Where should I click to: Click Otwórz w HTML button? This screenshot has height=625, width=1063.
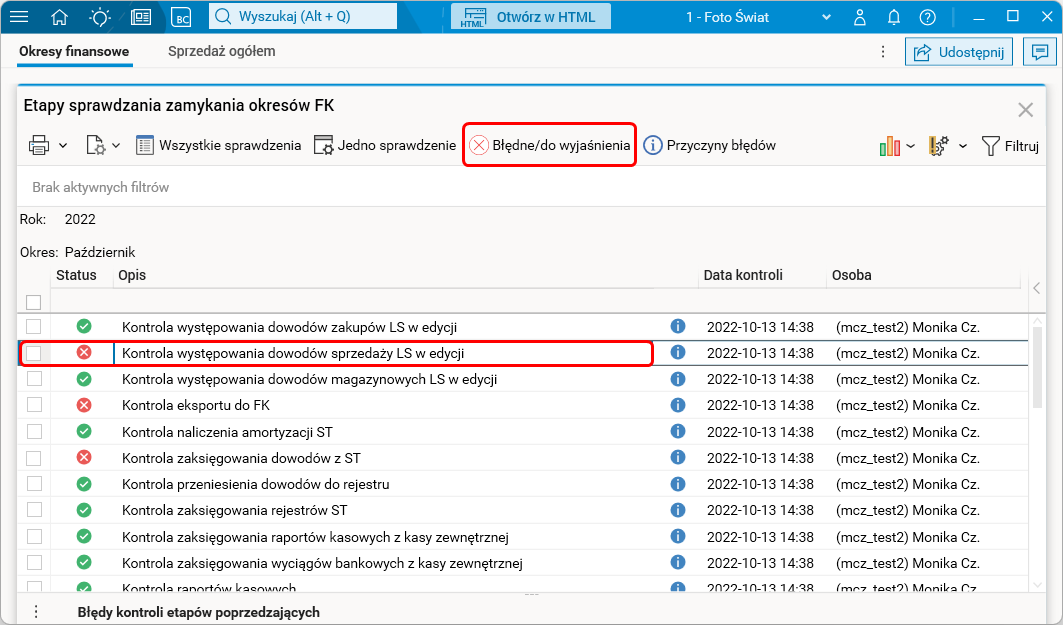point(531,16)
